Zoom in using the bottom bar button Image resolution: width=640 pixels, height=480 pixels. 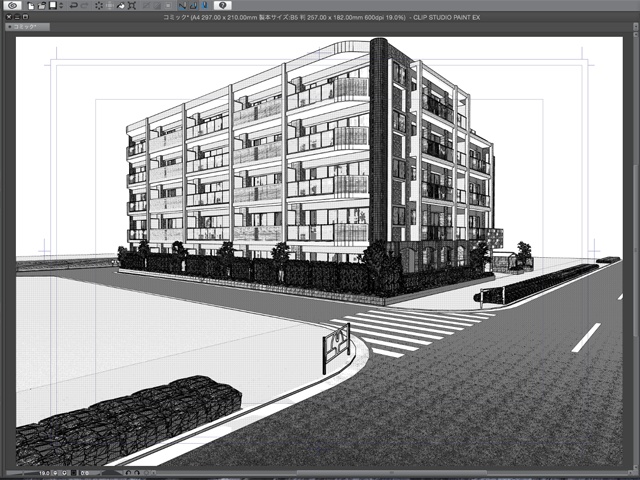tap(64, 473)
